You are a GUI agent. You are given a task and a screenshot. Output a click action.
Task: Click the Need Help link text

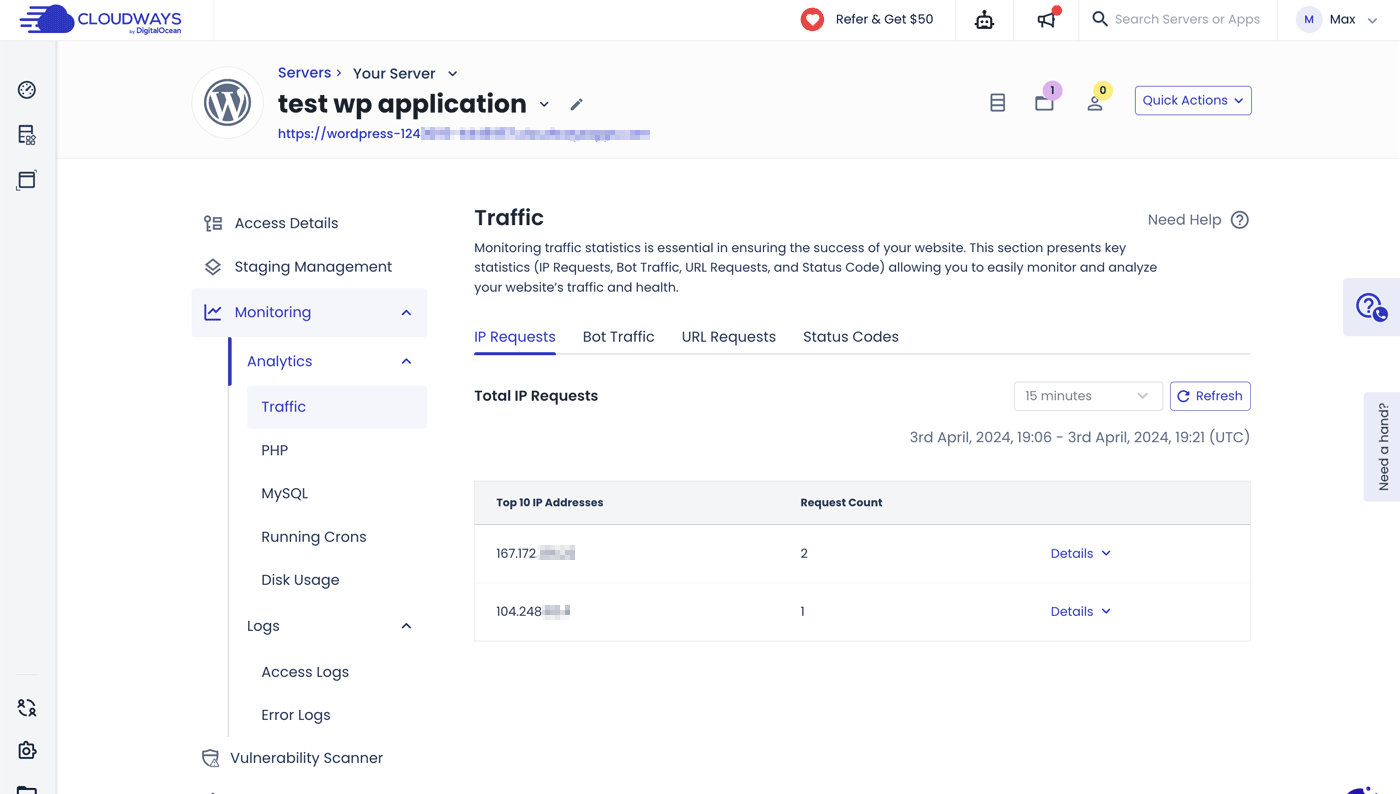(1185, 220)
